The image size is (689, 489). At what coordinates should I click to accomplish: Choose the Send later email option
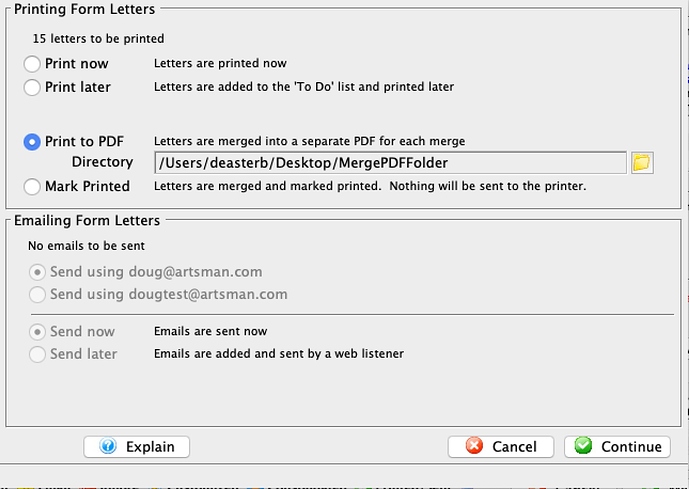37,354
